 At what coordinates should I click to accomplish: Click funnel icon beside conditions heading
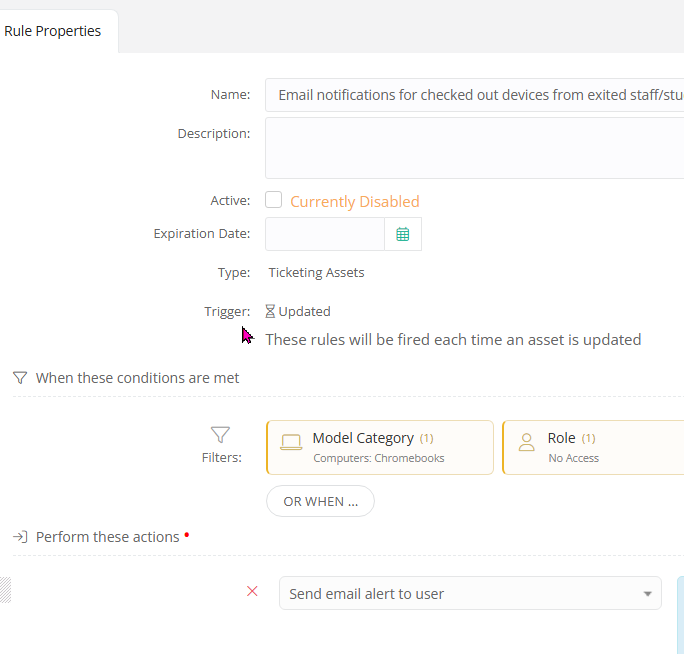tap(20, 378)
